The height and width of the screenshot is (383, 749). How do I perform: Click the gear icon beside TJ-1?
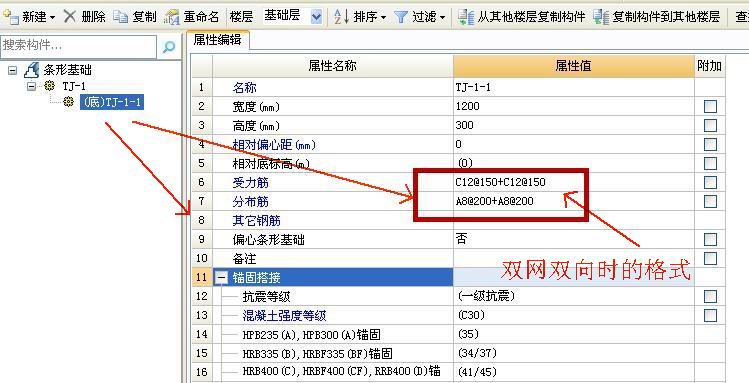tap(49, 86)
